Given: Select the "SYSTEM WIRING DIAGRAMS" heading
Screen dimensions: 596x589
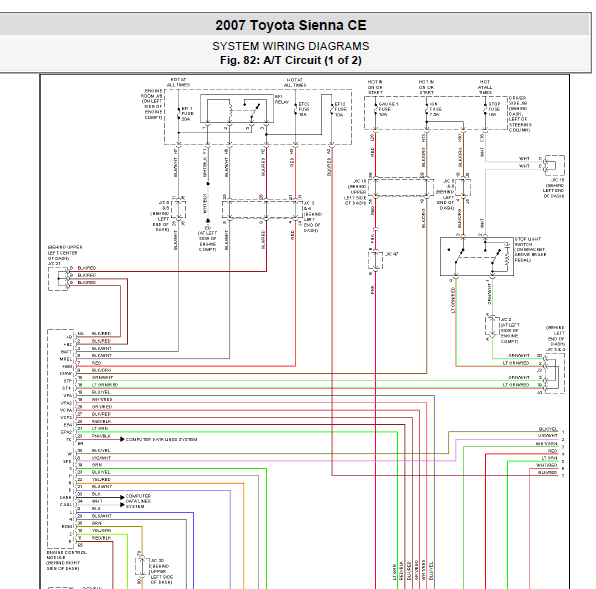Looking at the screenshot, I should point(291,46).
